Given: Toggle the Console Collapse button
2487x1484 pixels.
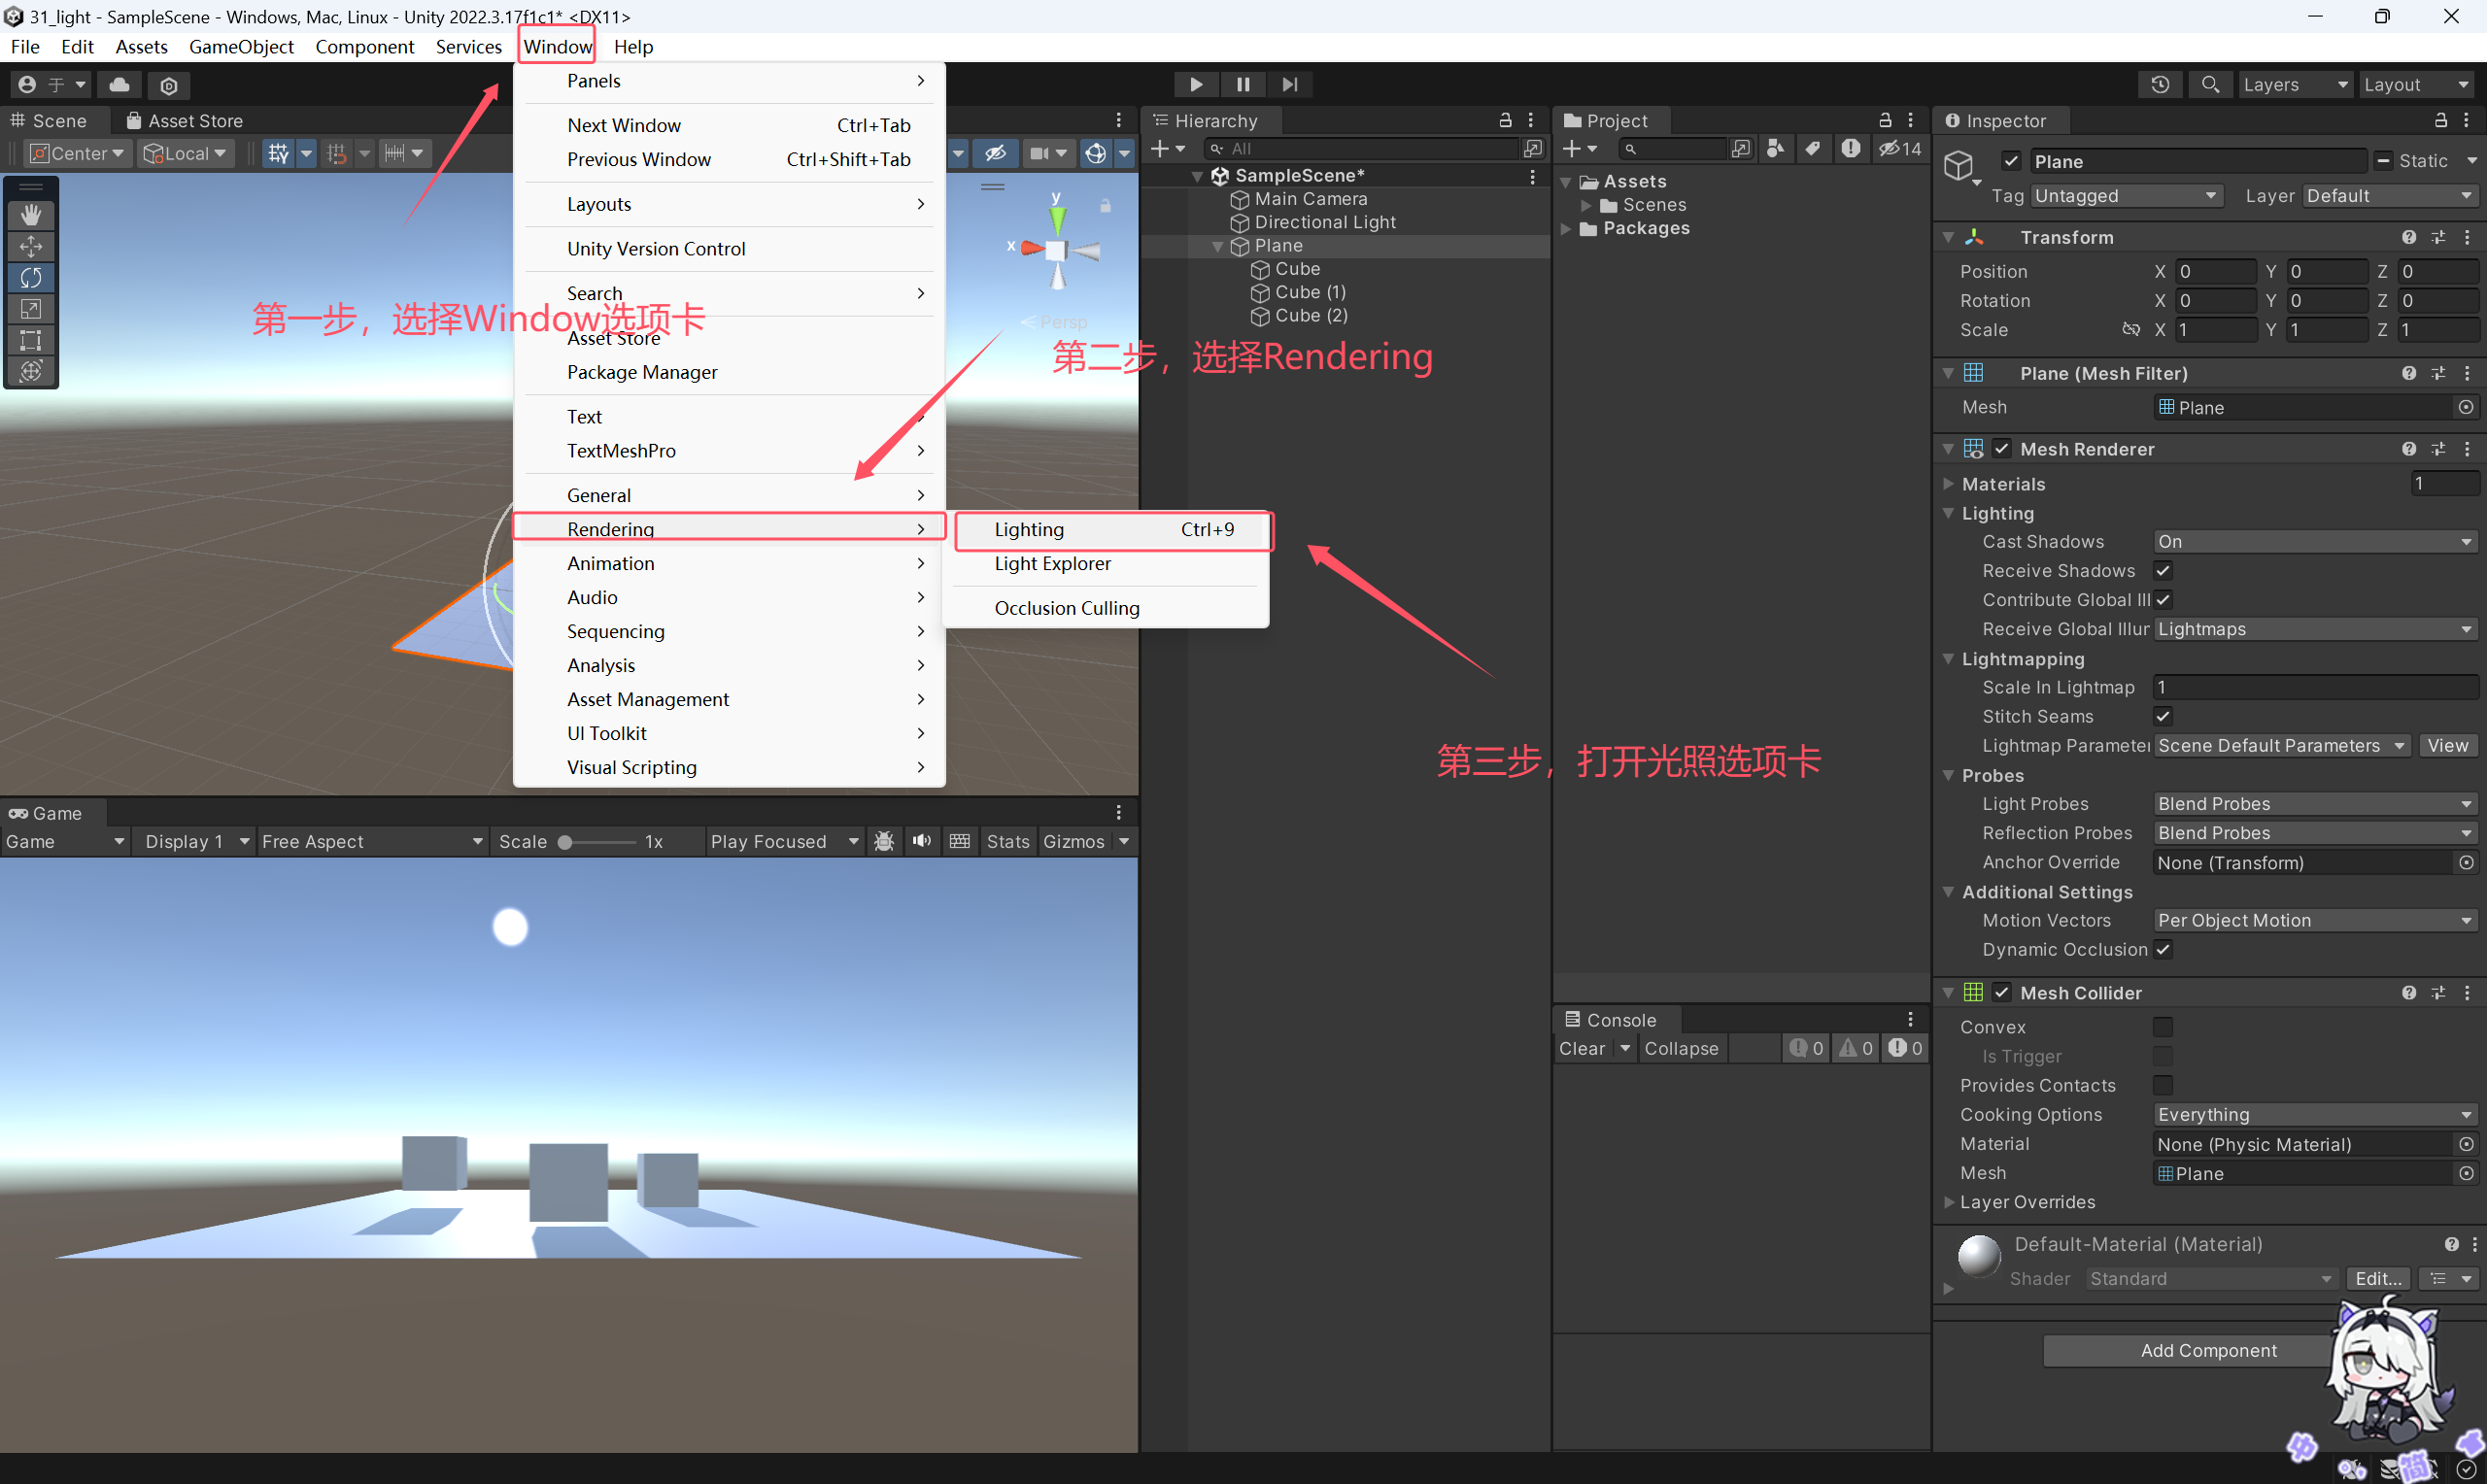Looking at the screenshot, I should tap(1681, 1048).
